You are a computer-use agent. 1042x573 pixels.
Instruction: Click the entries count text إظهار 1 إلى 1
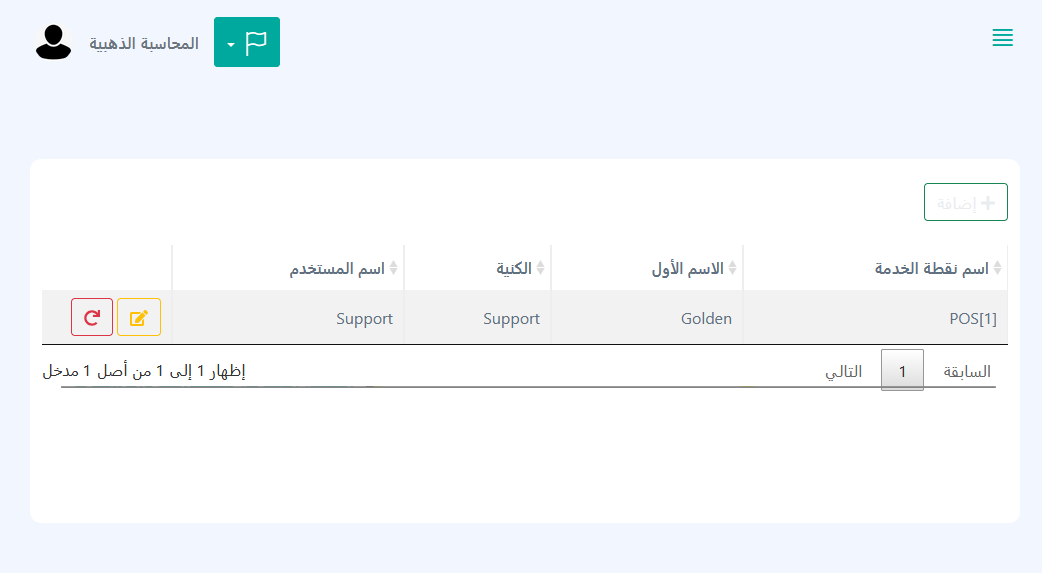pyautogui.click(x=144, y=371)
